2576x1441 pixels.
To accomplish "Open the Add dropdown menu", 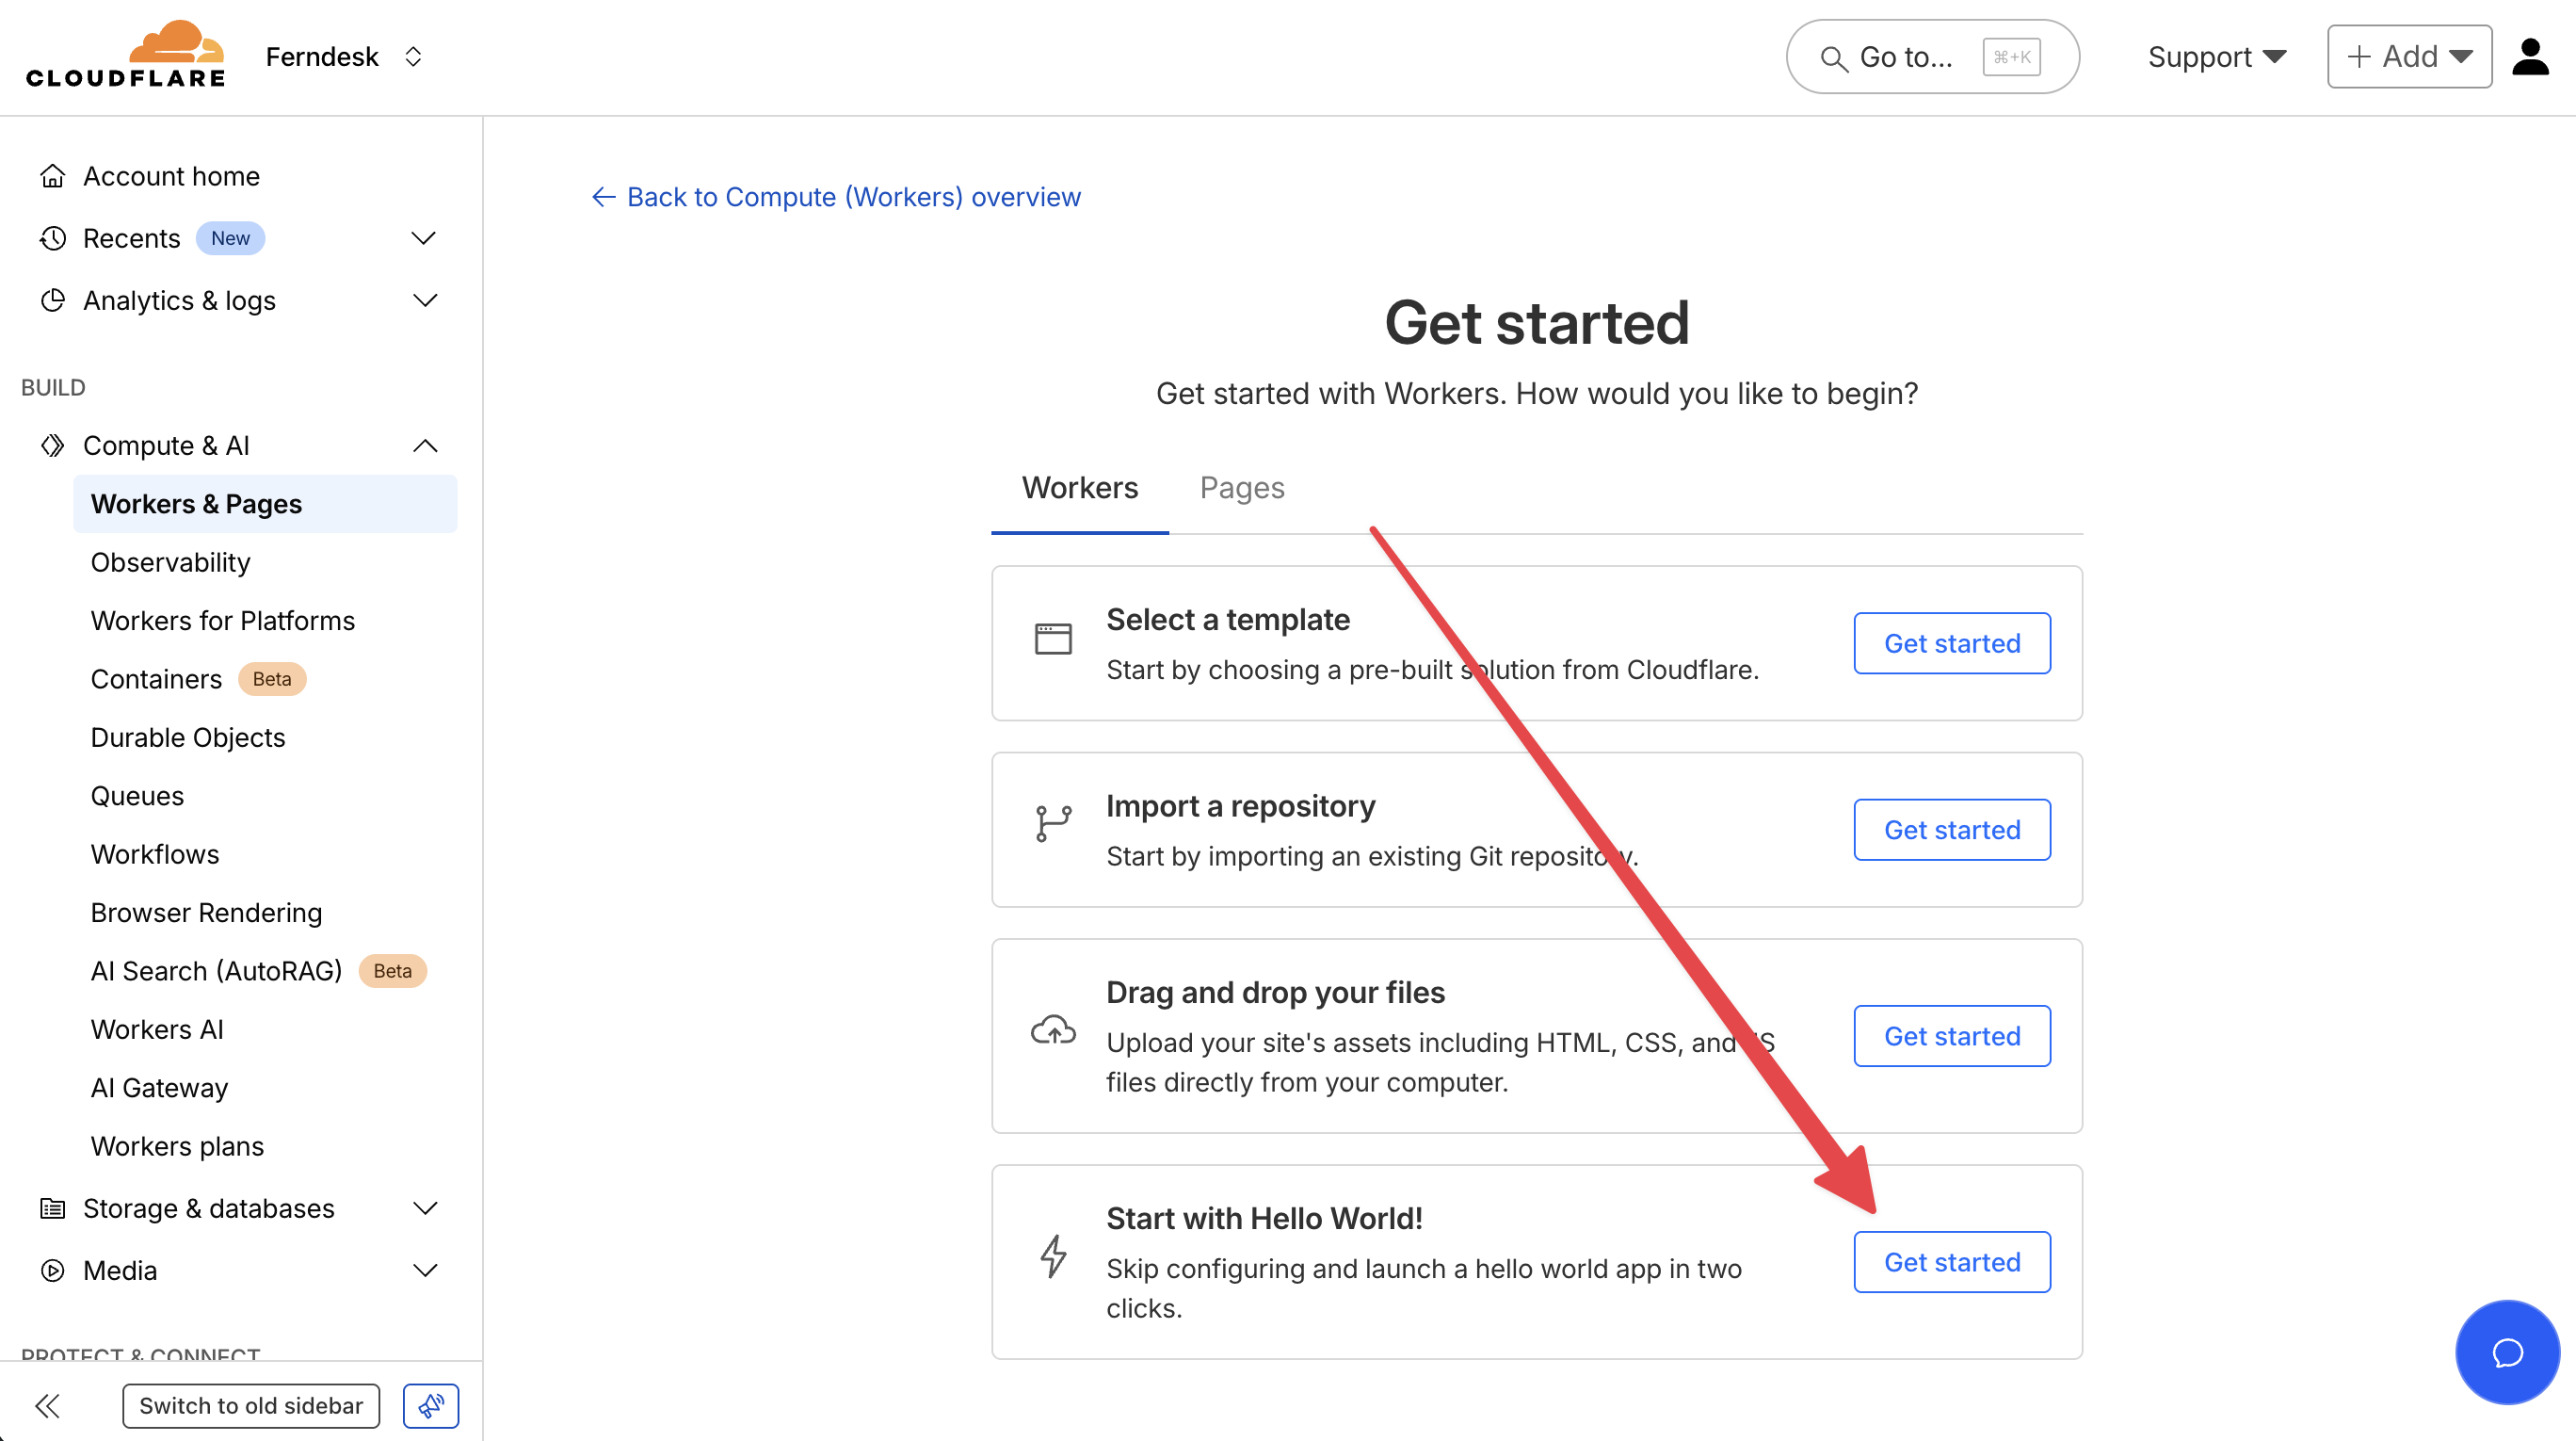I will tap(2408, 57).
